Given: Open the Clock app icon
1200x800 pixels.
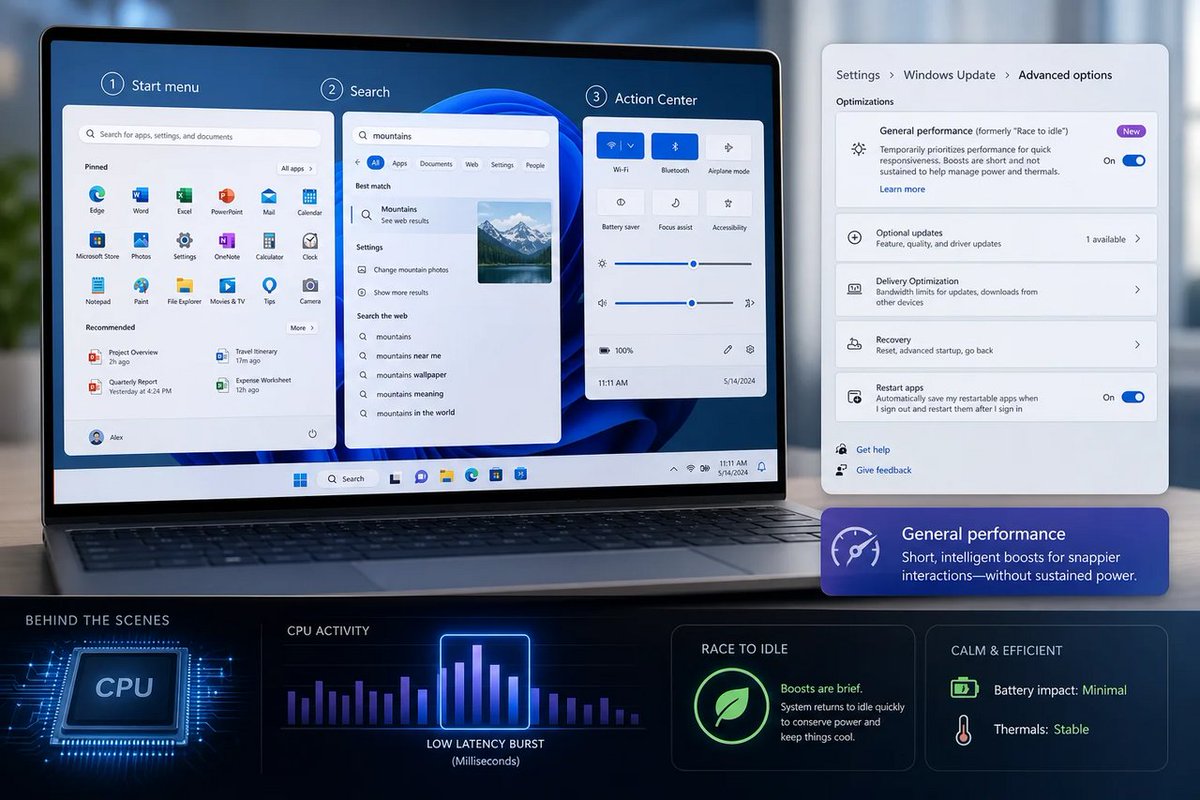Looking at the screenshot, I should point(310,240).
